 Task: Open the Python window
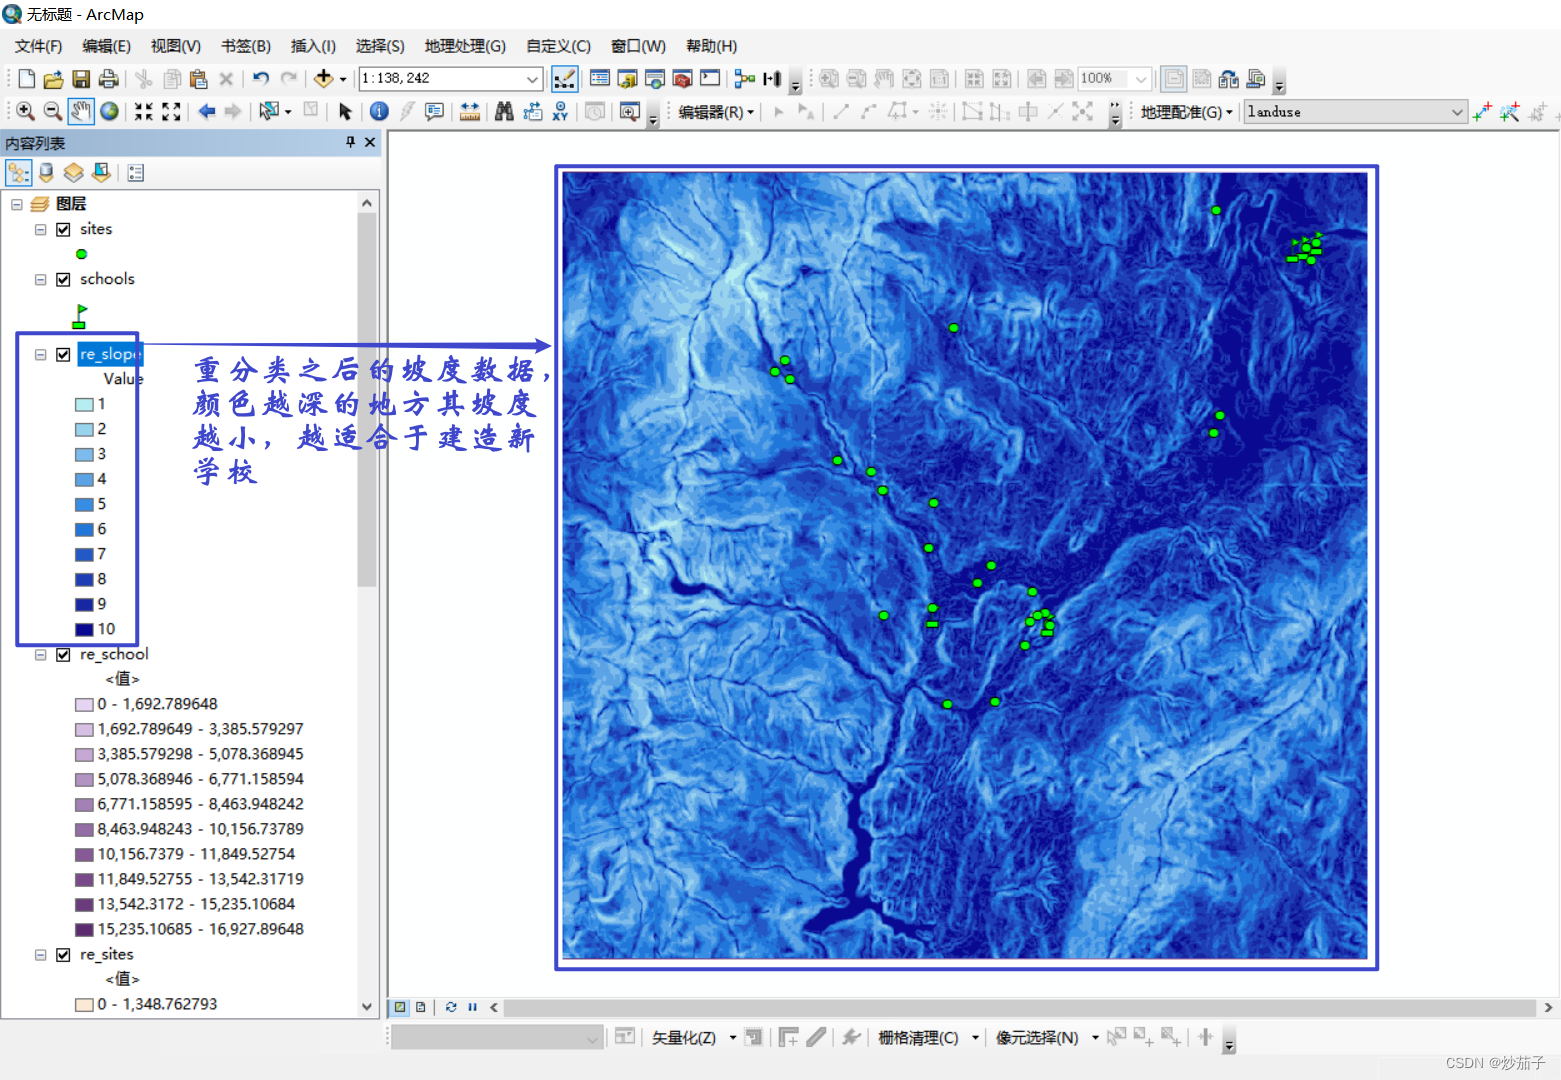pyautogui.click(x=710, y=79)
